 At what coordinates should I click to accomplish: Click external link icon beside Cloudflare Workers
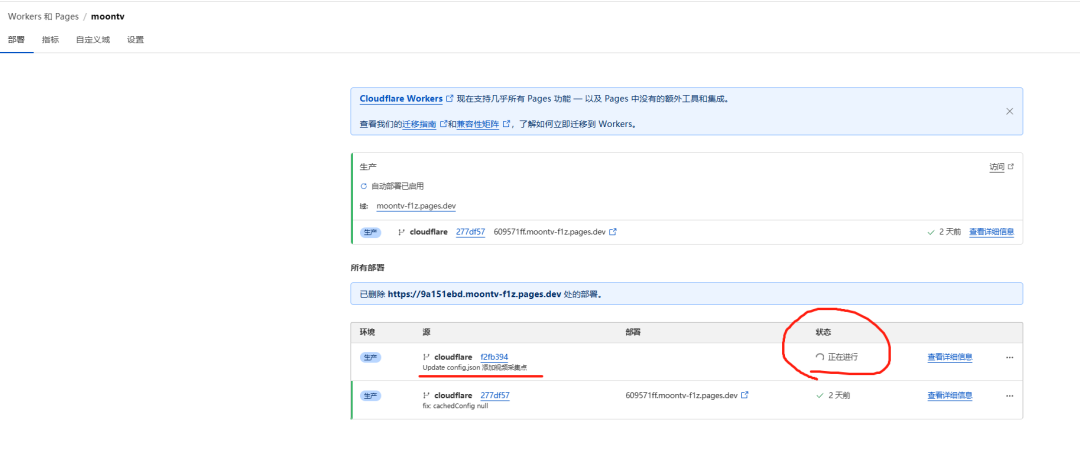(x=449, y=99)
